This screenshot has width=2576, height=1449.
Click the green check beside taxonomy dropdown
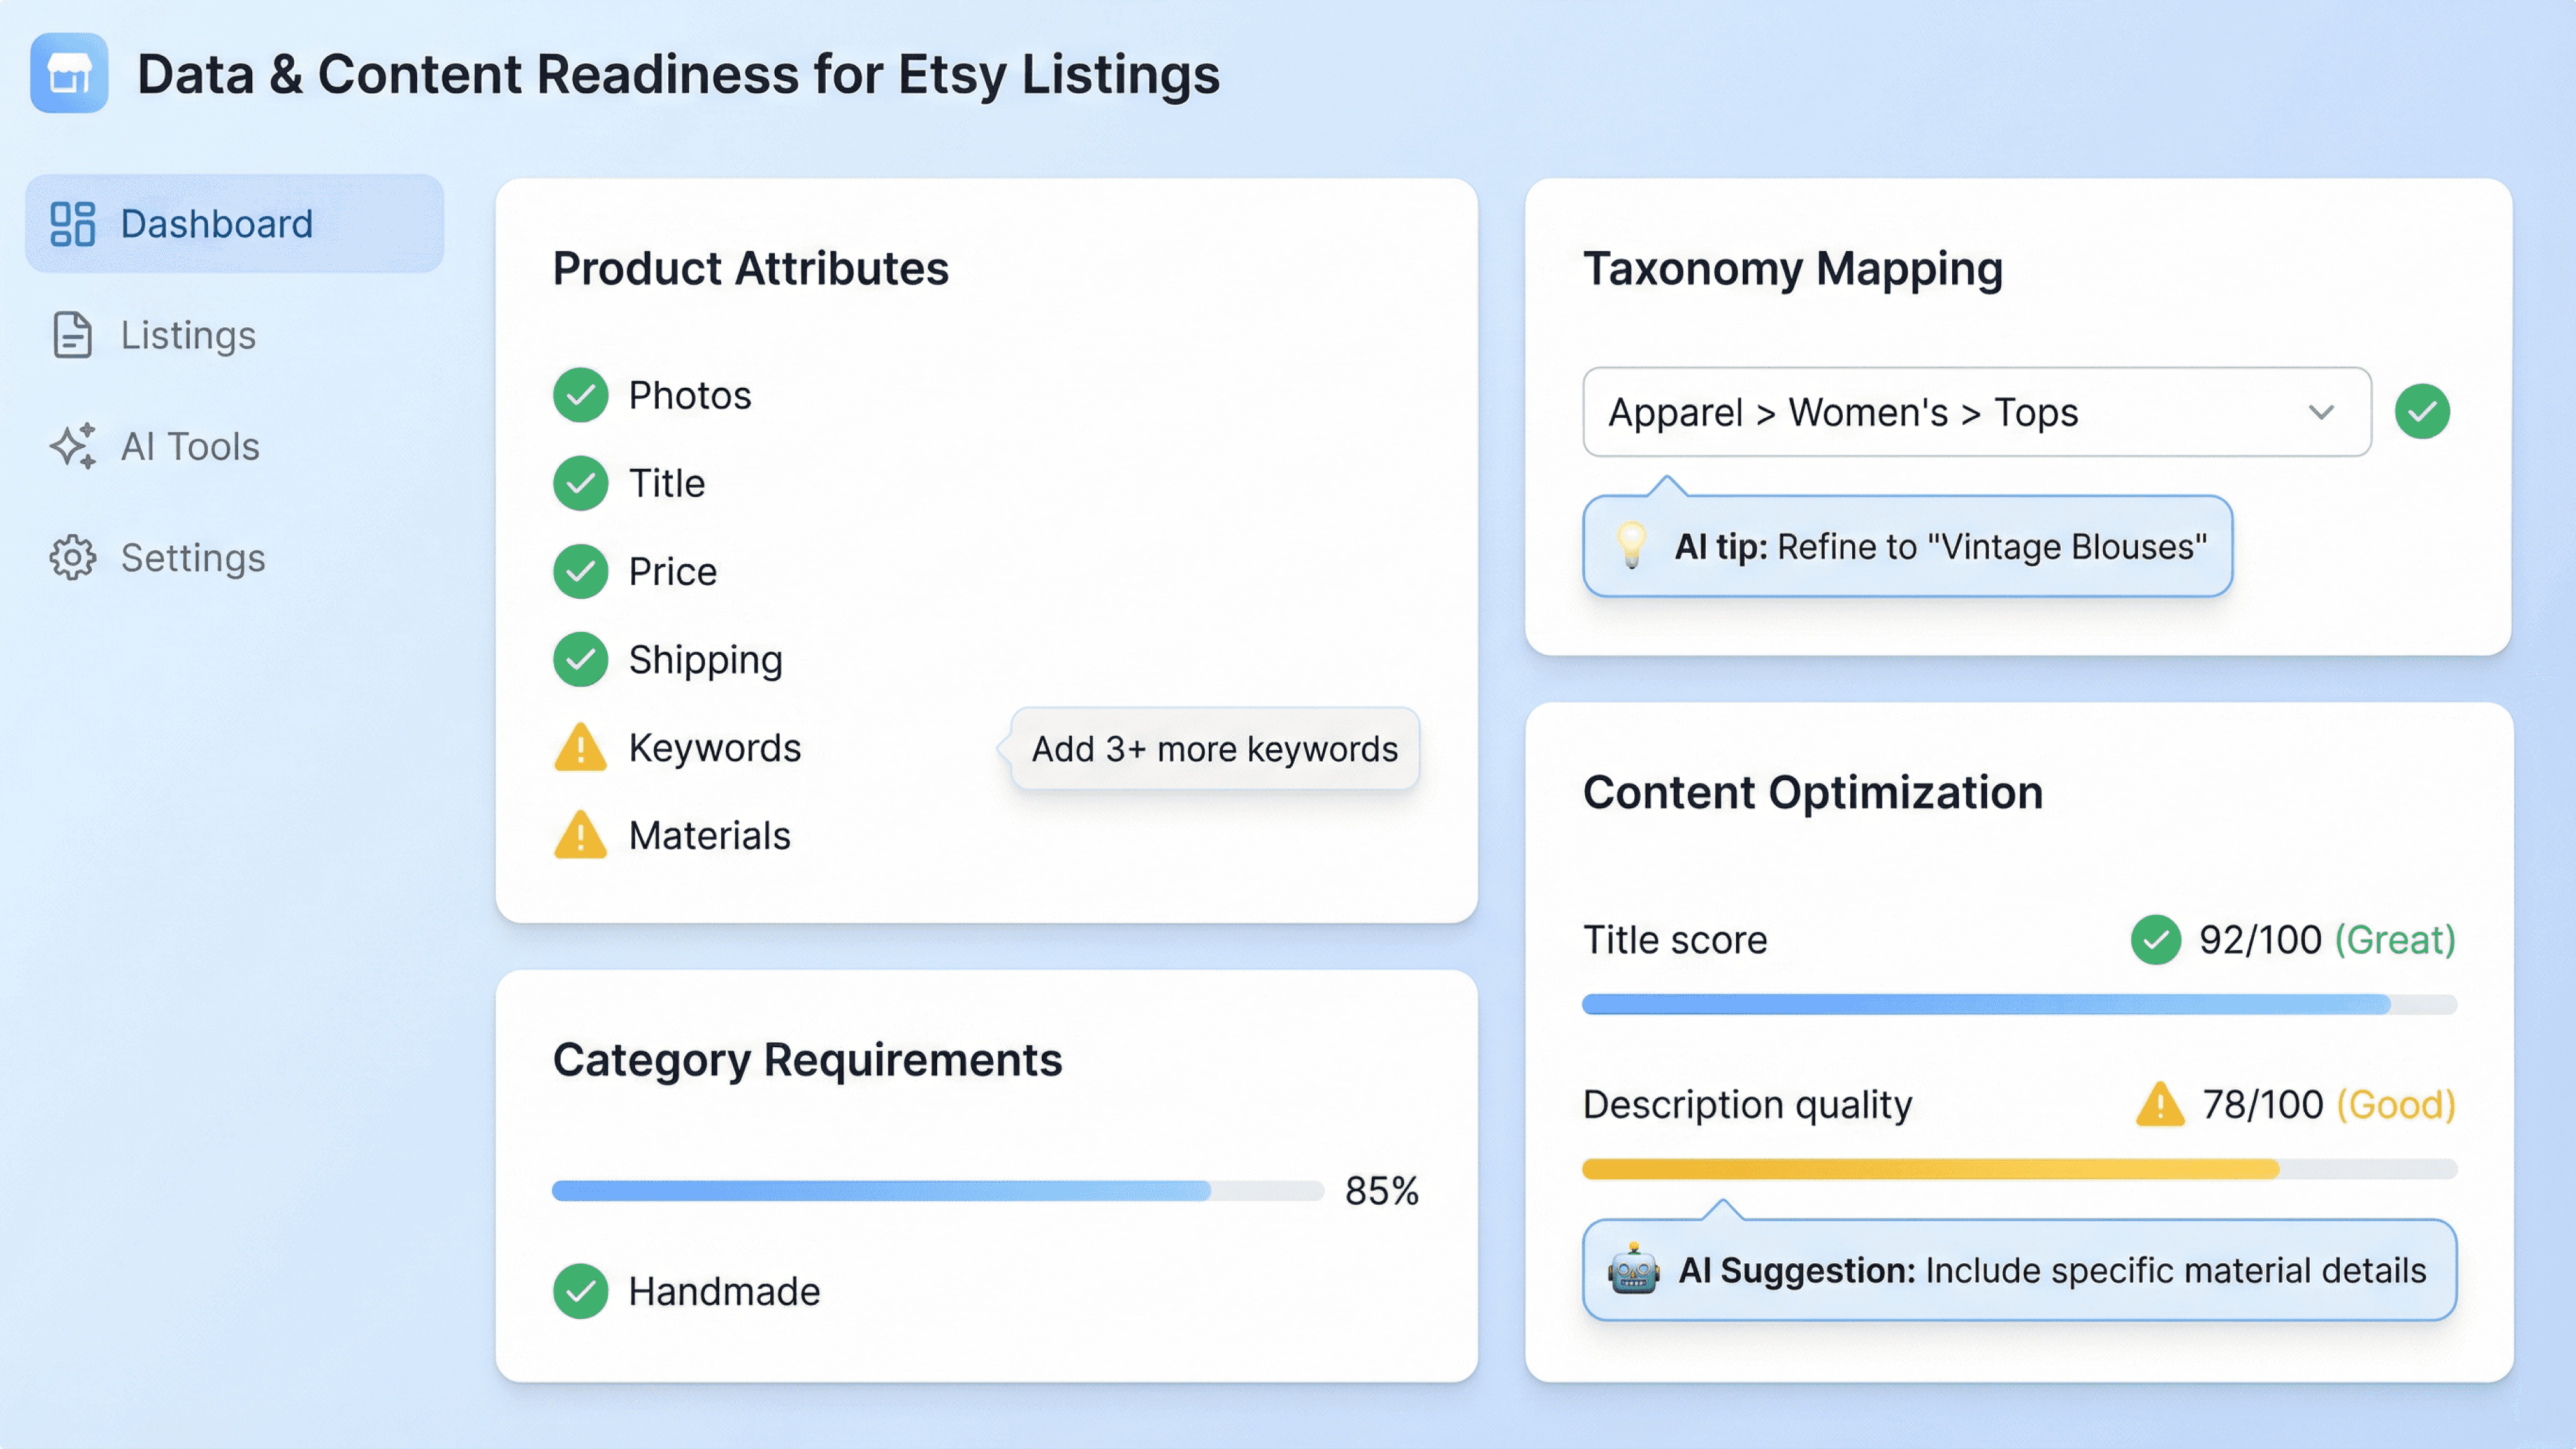pos(2422,412)
